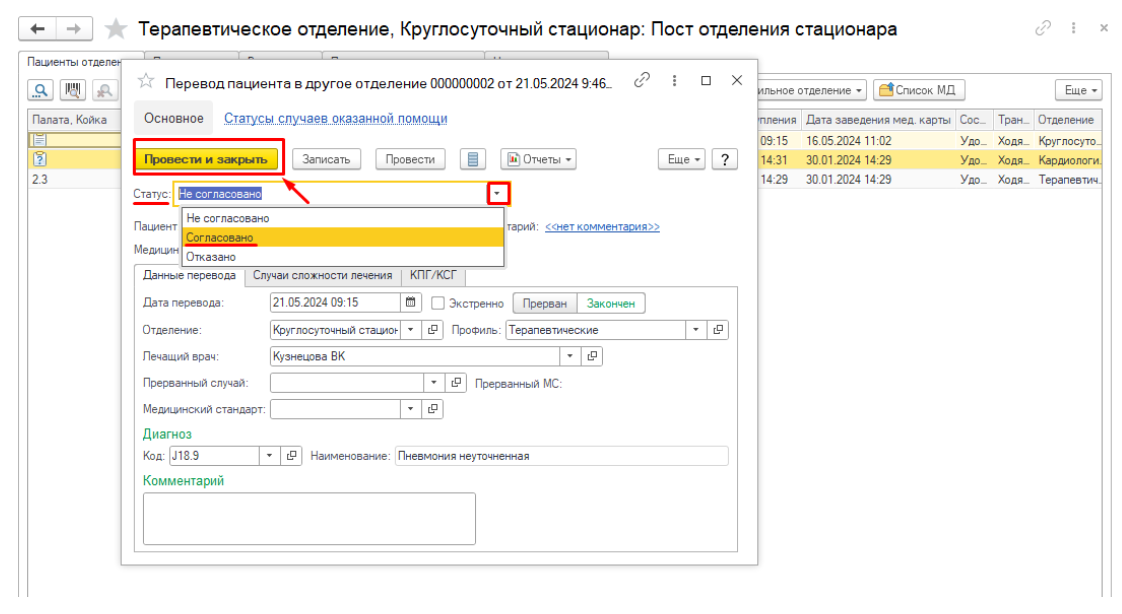Click the calendar icon next to Дата перевода
This screenshot has height=614, width=1122.
(x=411, y=303)
